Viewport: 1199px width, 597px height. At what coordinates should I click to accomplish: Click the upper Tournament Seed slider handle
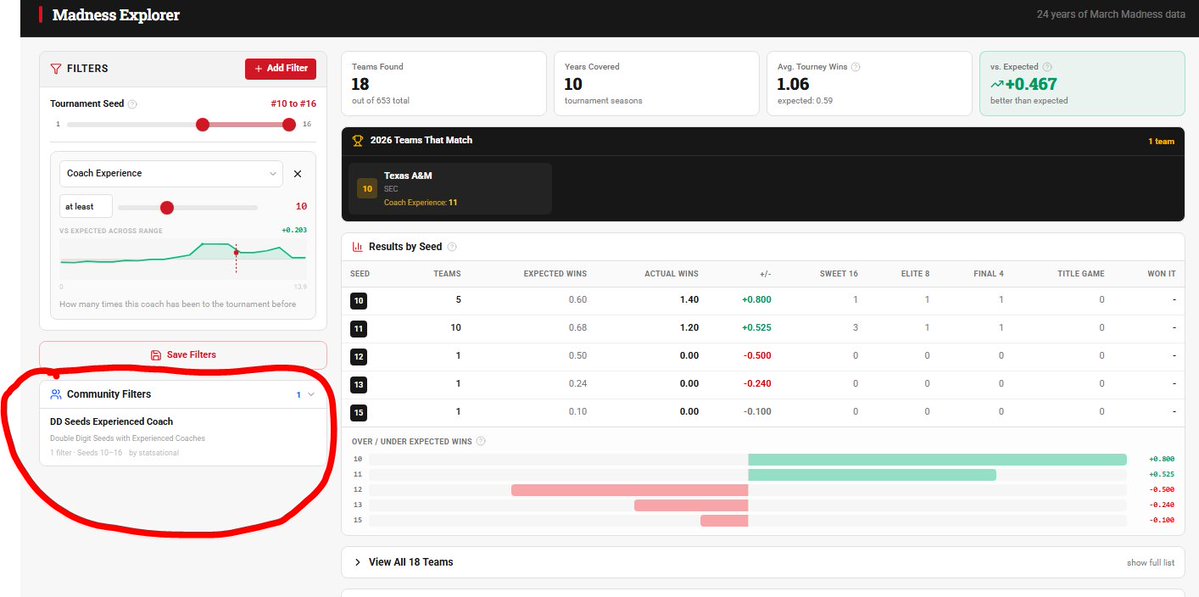click(289, 125)
